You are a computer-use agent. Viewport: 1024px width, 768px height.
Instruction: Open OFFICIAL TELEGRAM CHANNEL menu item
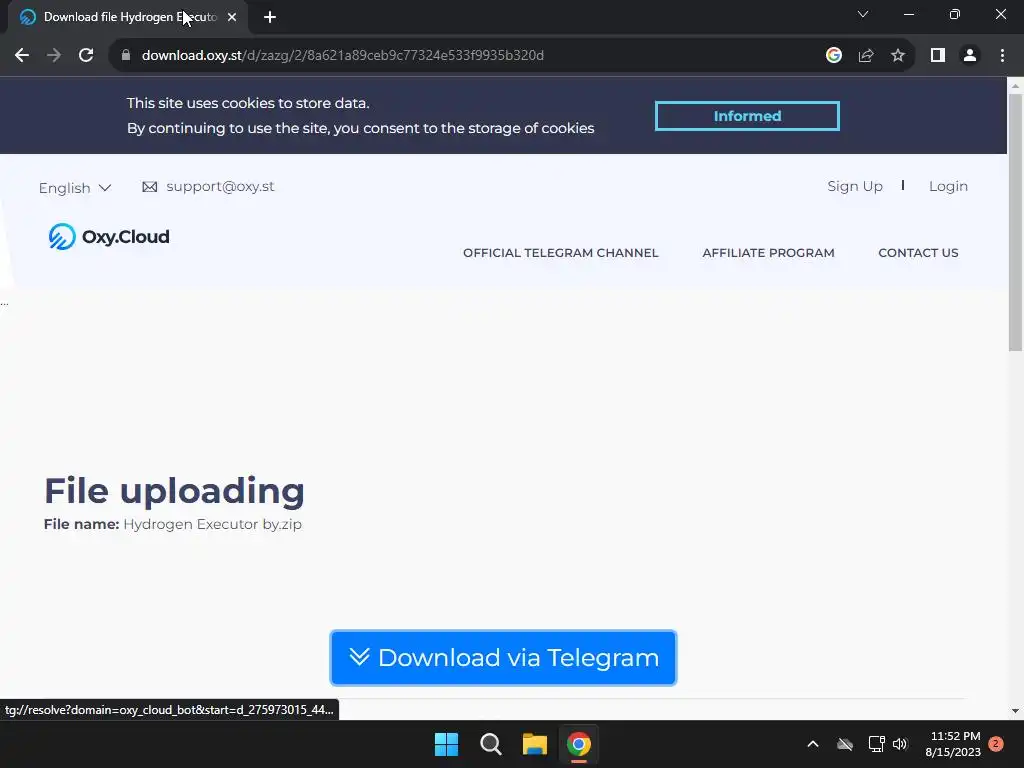(560, 253)
